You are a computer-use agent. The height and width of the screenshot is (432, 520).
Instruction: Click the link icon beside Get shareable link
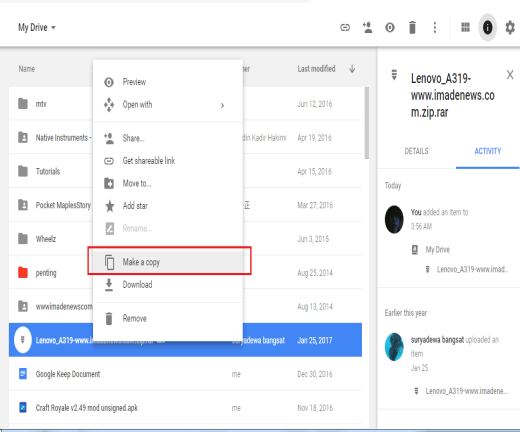[x=109, y=161]
